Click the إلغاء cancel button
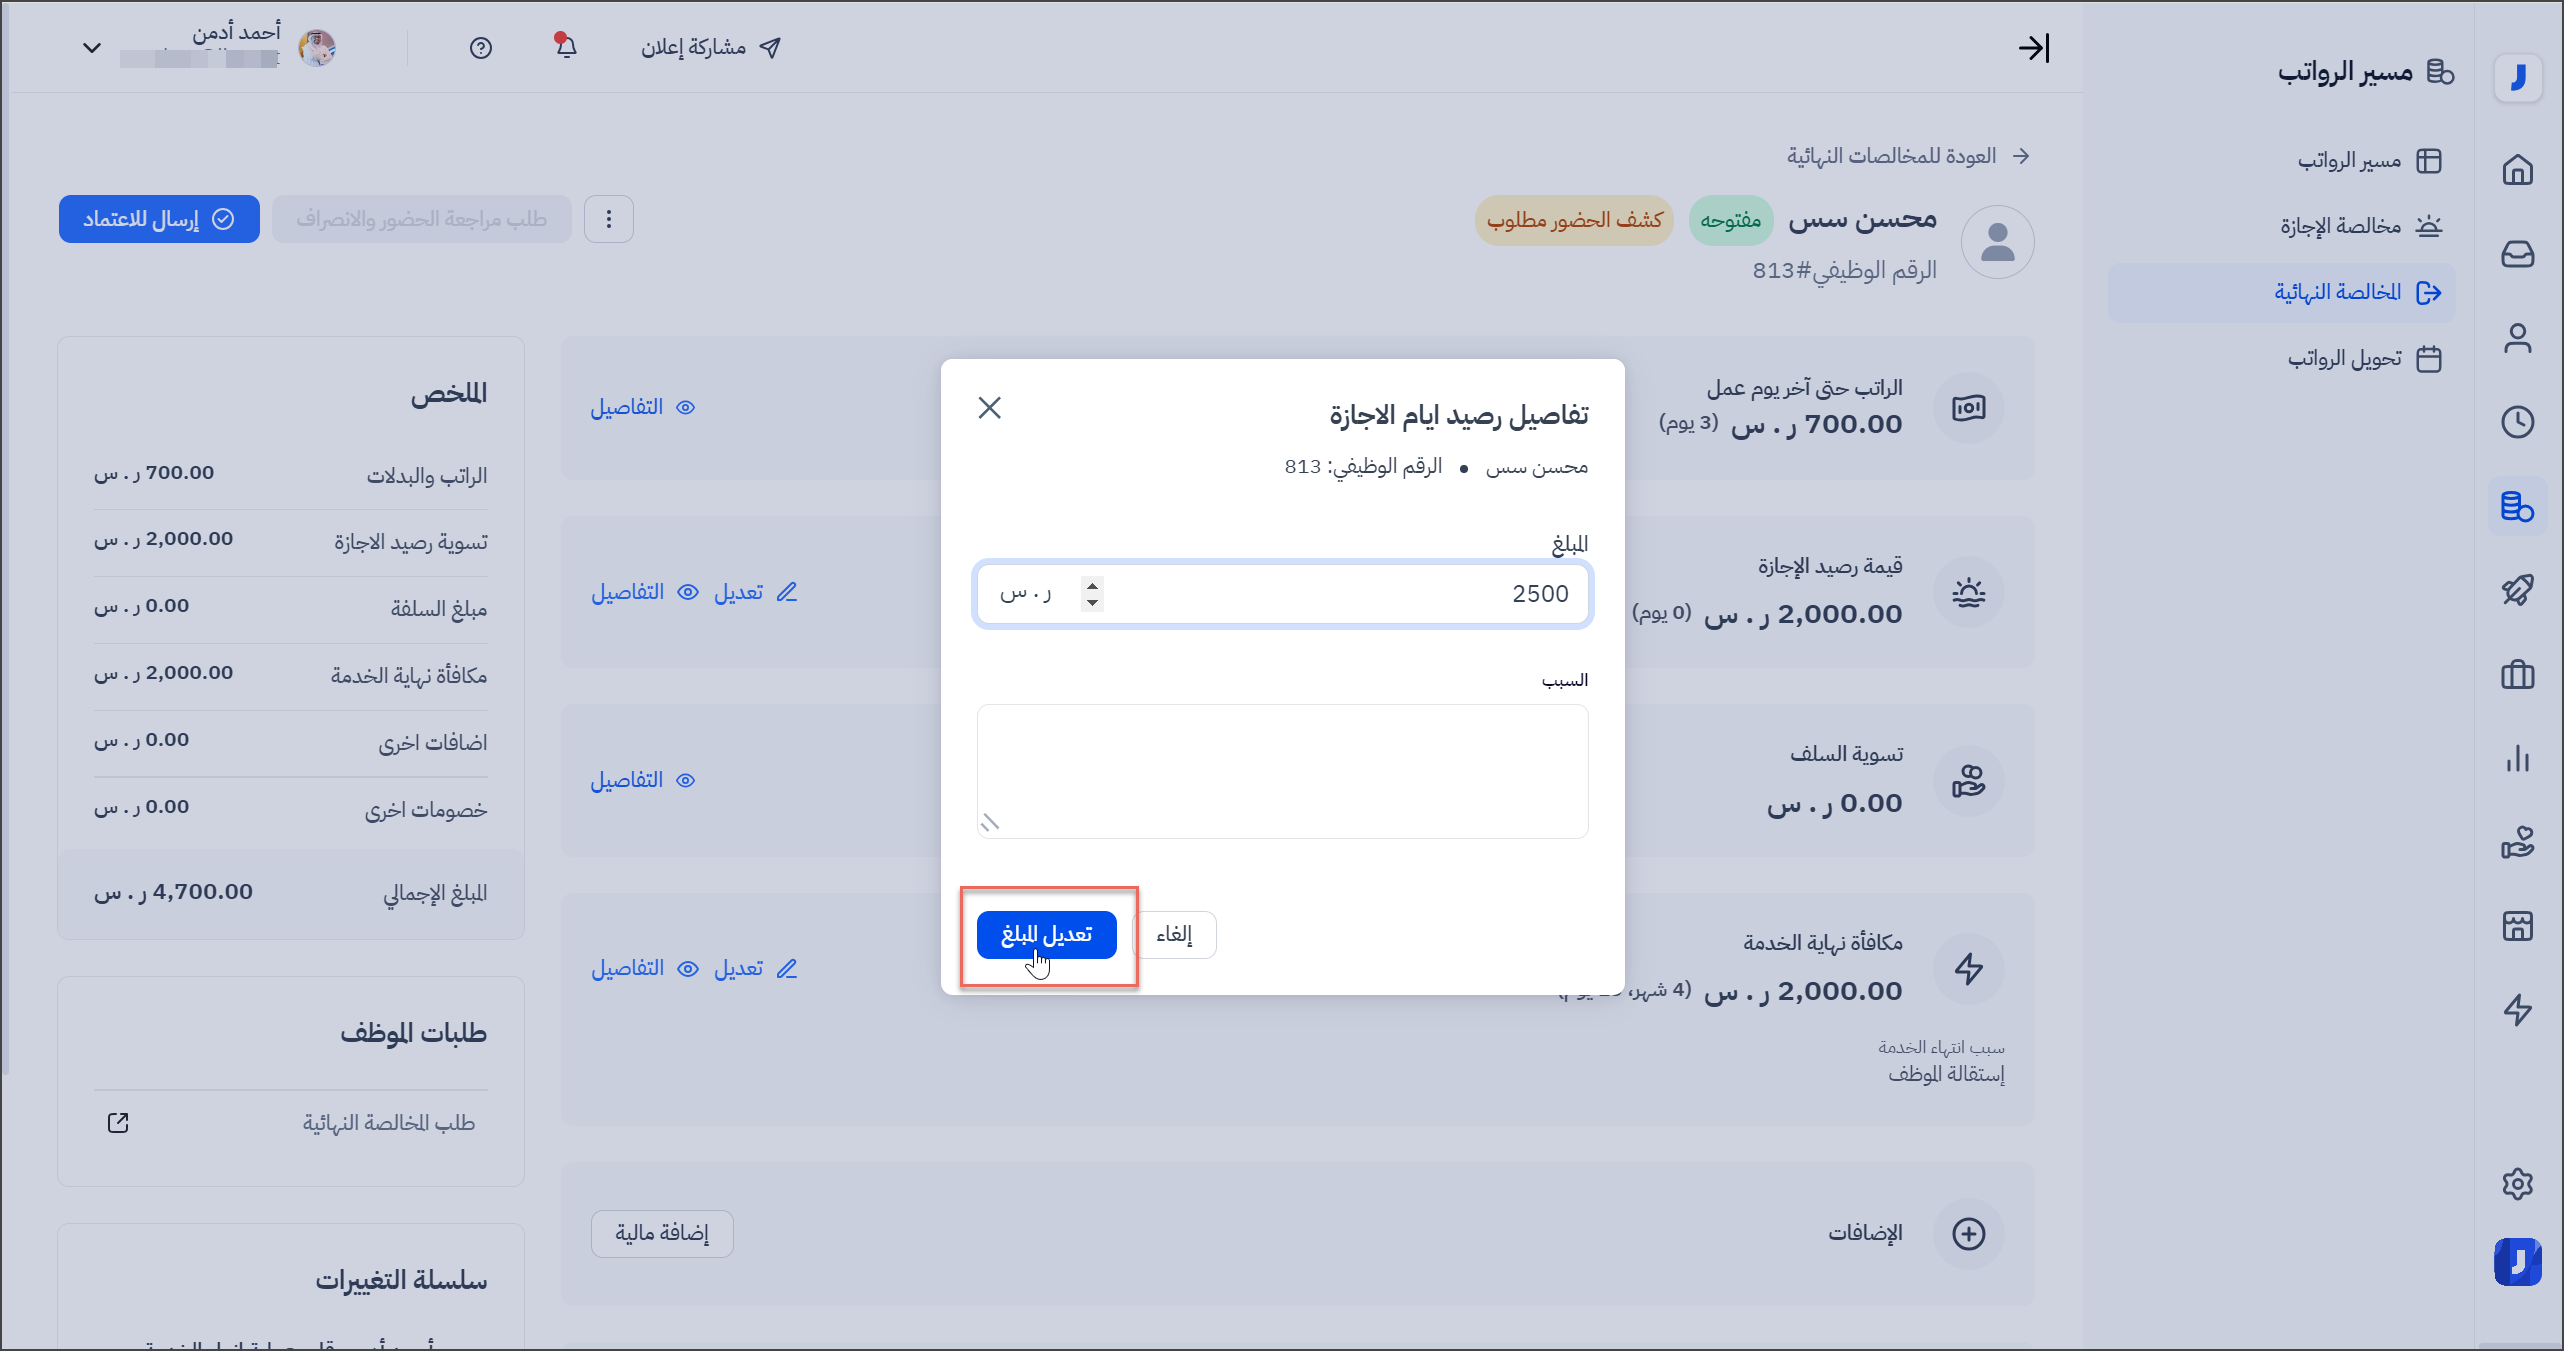The width and height of the screenshot is (2564, 1351). tap(1174, 935)
